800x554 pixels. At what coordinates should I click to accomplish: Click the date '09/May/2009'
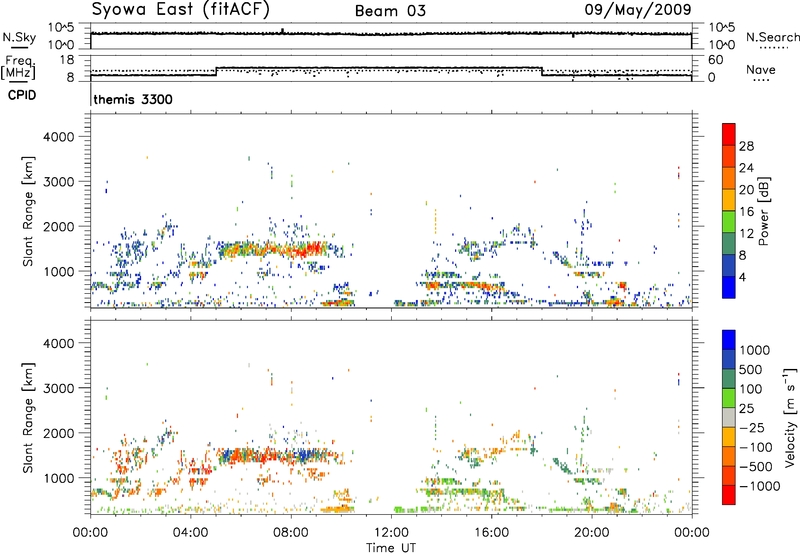tap(638, 10)
